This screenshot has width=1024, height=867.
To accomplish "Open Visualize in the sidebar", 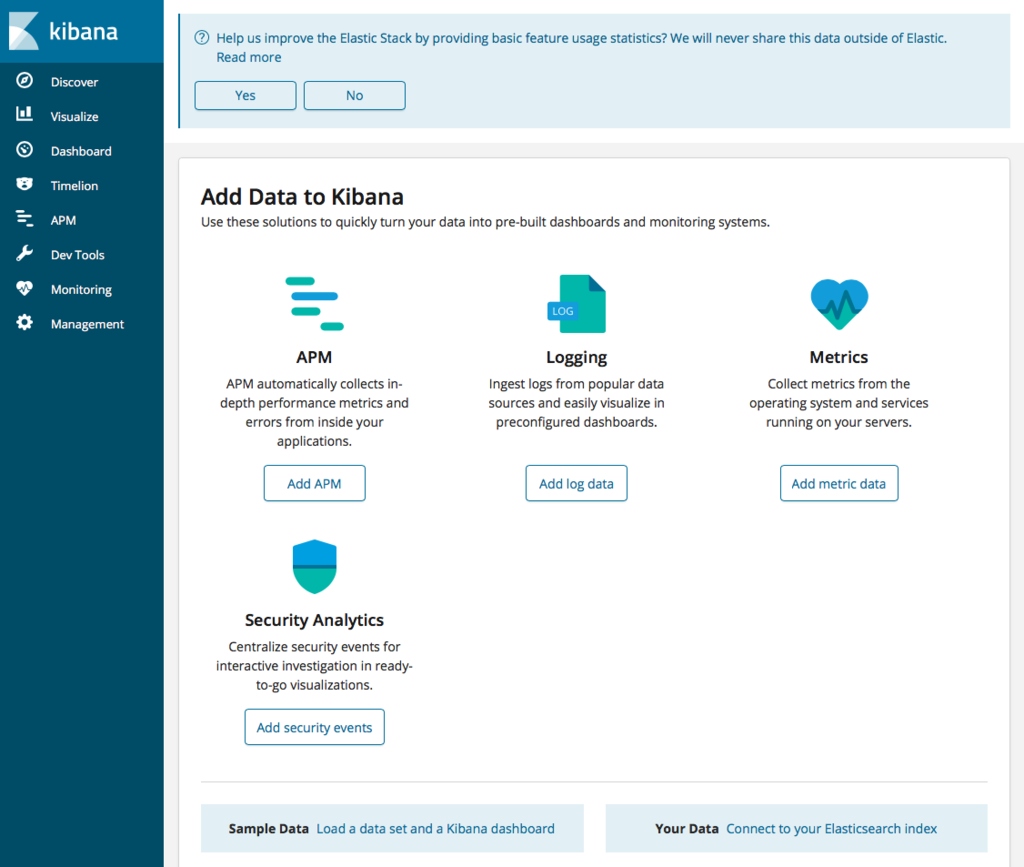I will [x=74, y=117].
